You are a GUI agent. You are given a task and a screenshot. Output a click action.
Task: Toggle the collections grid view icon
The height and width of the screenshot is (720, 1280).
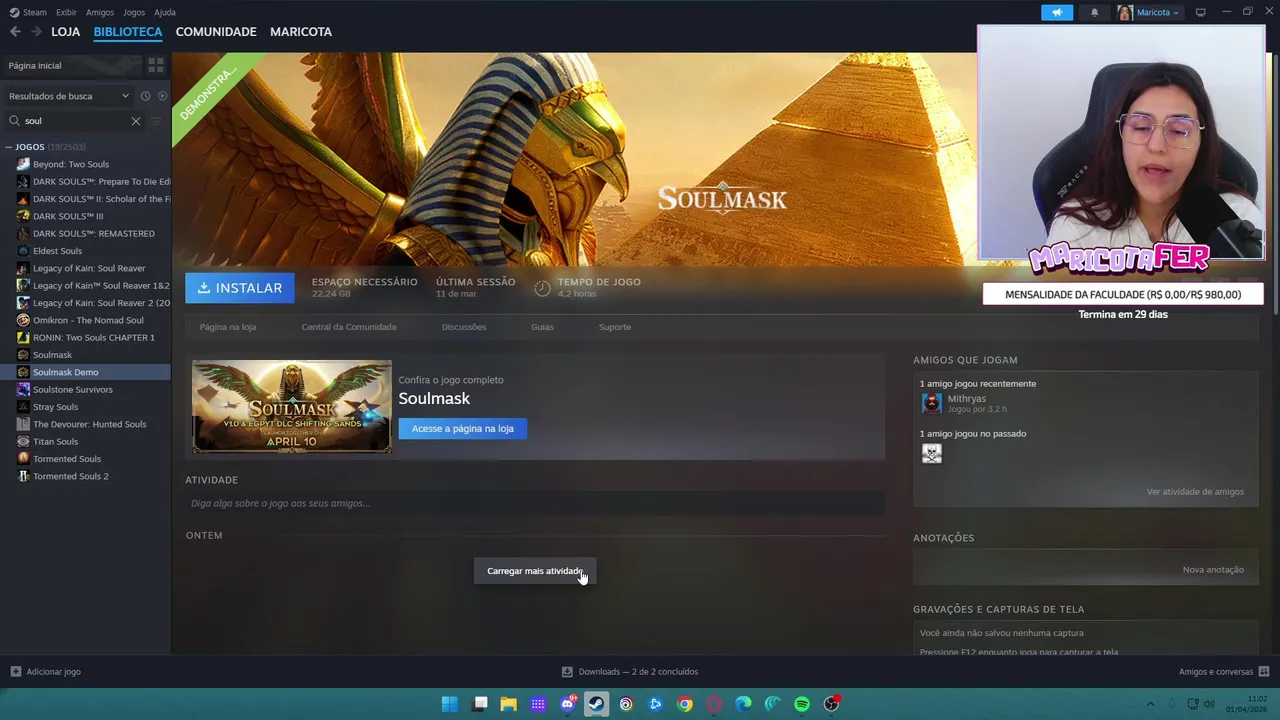coord(156,65)
